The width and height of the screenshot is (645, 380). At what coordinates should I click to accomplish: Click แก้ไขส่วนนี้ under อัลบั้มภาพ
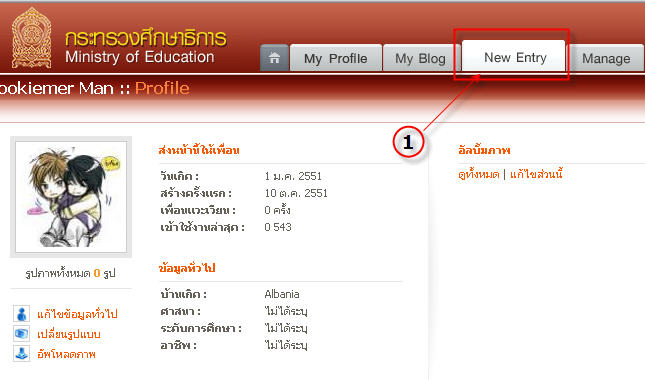coord(536,174)
